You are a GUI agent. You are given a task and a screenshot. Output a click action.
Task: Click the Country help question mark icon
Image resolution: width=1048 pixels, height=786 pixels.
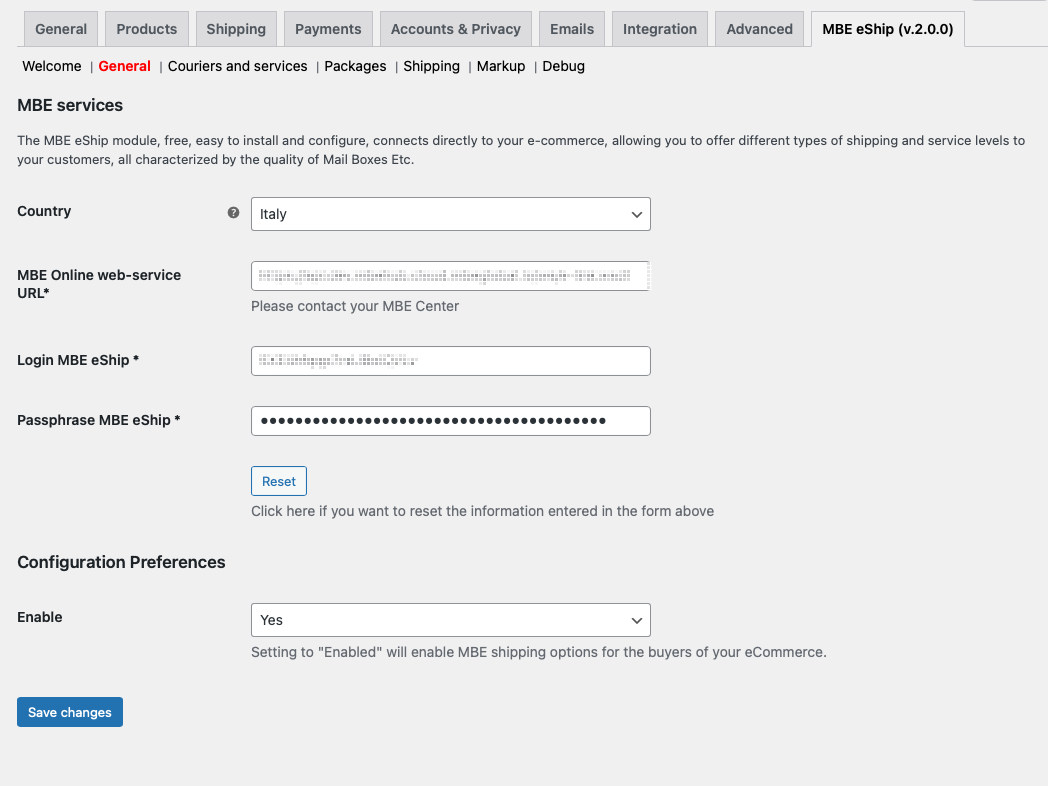233,212
